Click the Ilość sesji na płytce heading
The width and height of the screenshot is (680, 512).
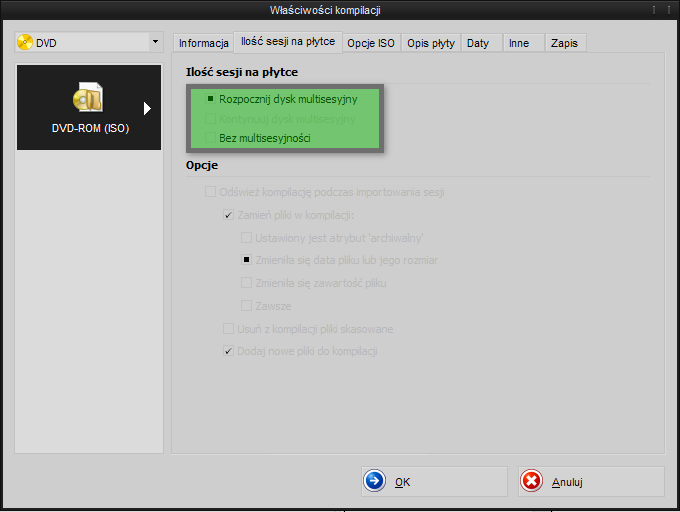(x=242, y=72)
